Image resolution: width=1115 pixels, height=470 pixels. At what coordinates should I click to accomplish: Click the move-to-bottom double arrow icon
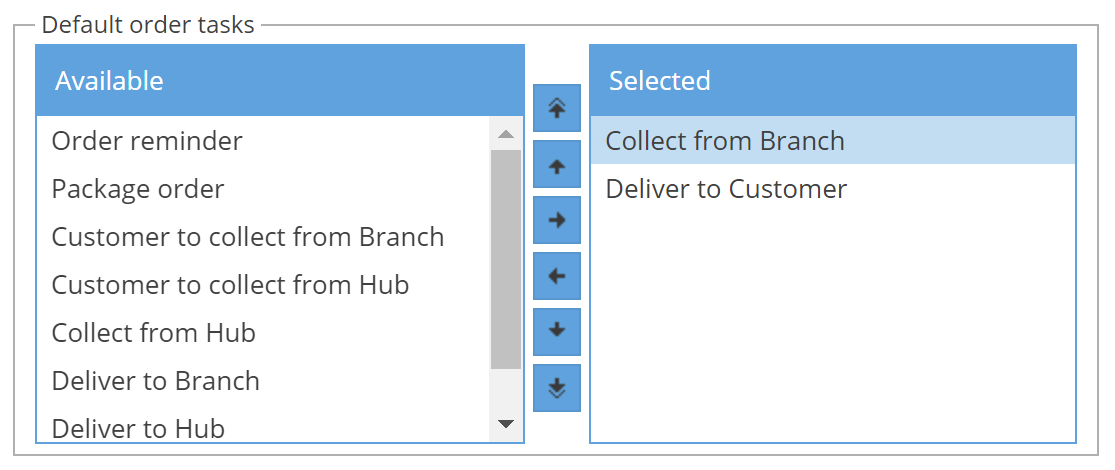tap(557, 387)
